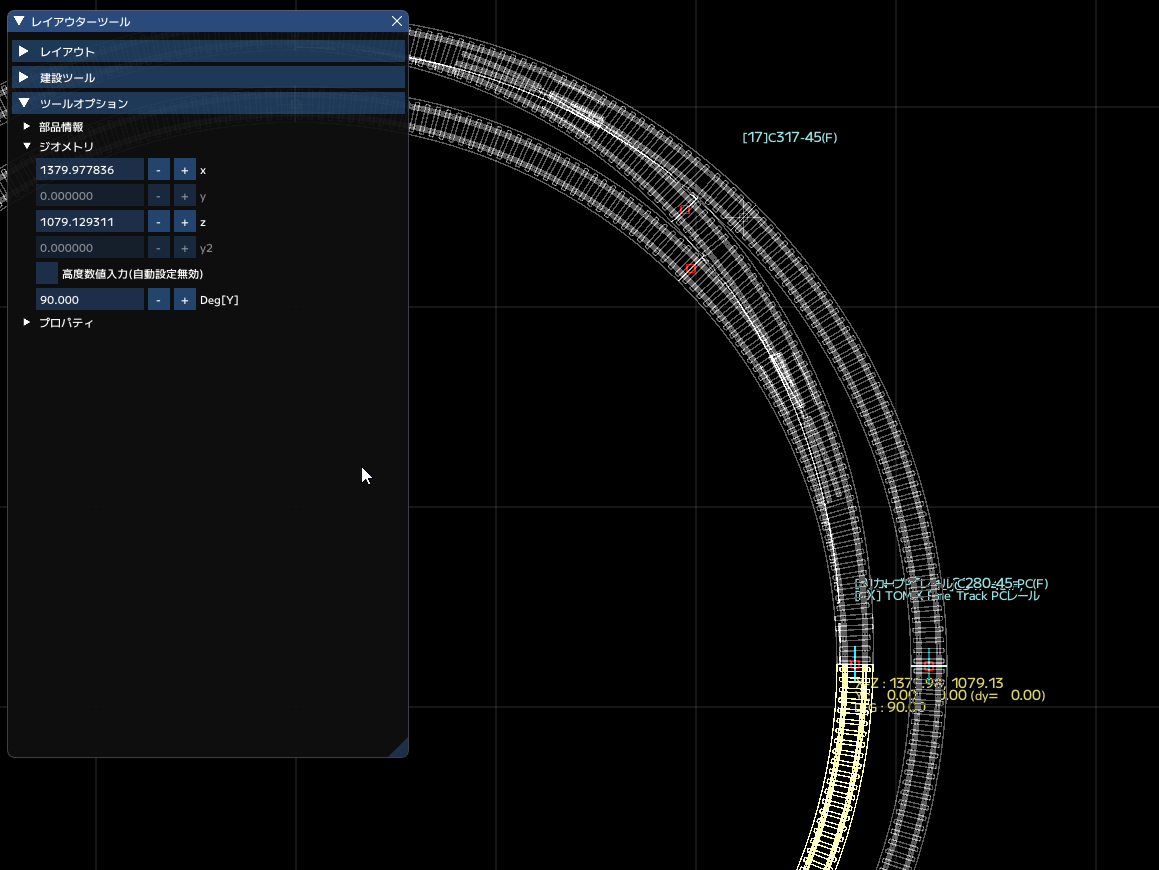Enable 高度数値入力(自動設定無効) checkbox
Image resolution: width=1159 pixels, height=870 pixels.
[47, 273]
